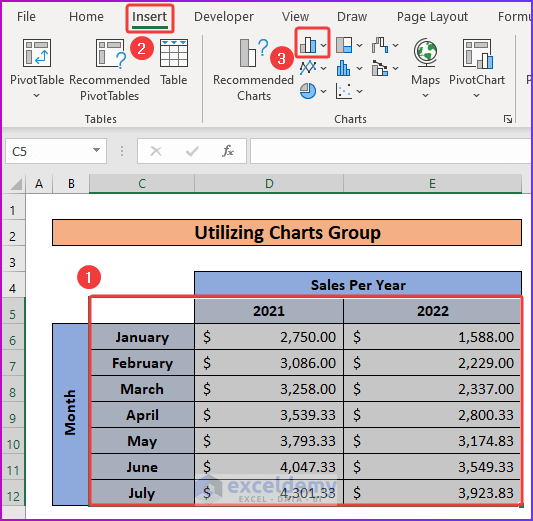The height and width of the screenshot is (521, 533).
Task: Confirm formula bar entry checkmark
Action: pos(192,151)
